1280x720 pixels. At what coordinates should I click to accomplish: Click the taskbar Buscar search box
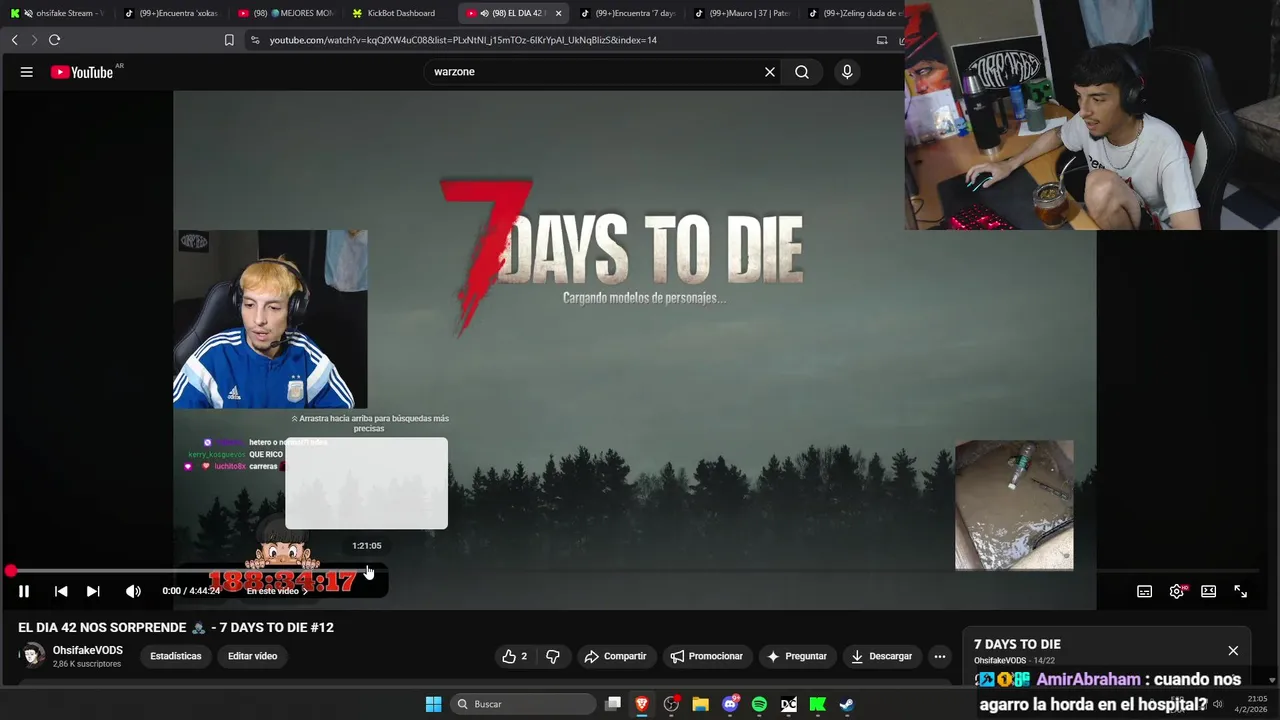click(x=522, y=704)
